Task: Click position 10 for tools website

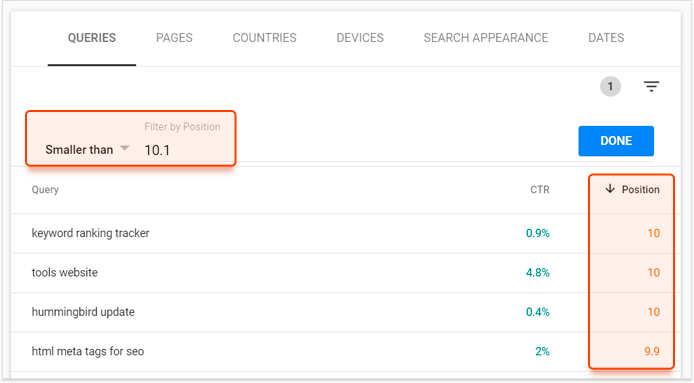Action: coord(653,272)
